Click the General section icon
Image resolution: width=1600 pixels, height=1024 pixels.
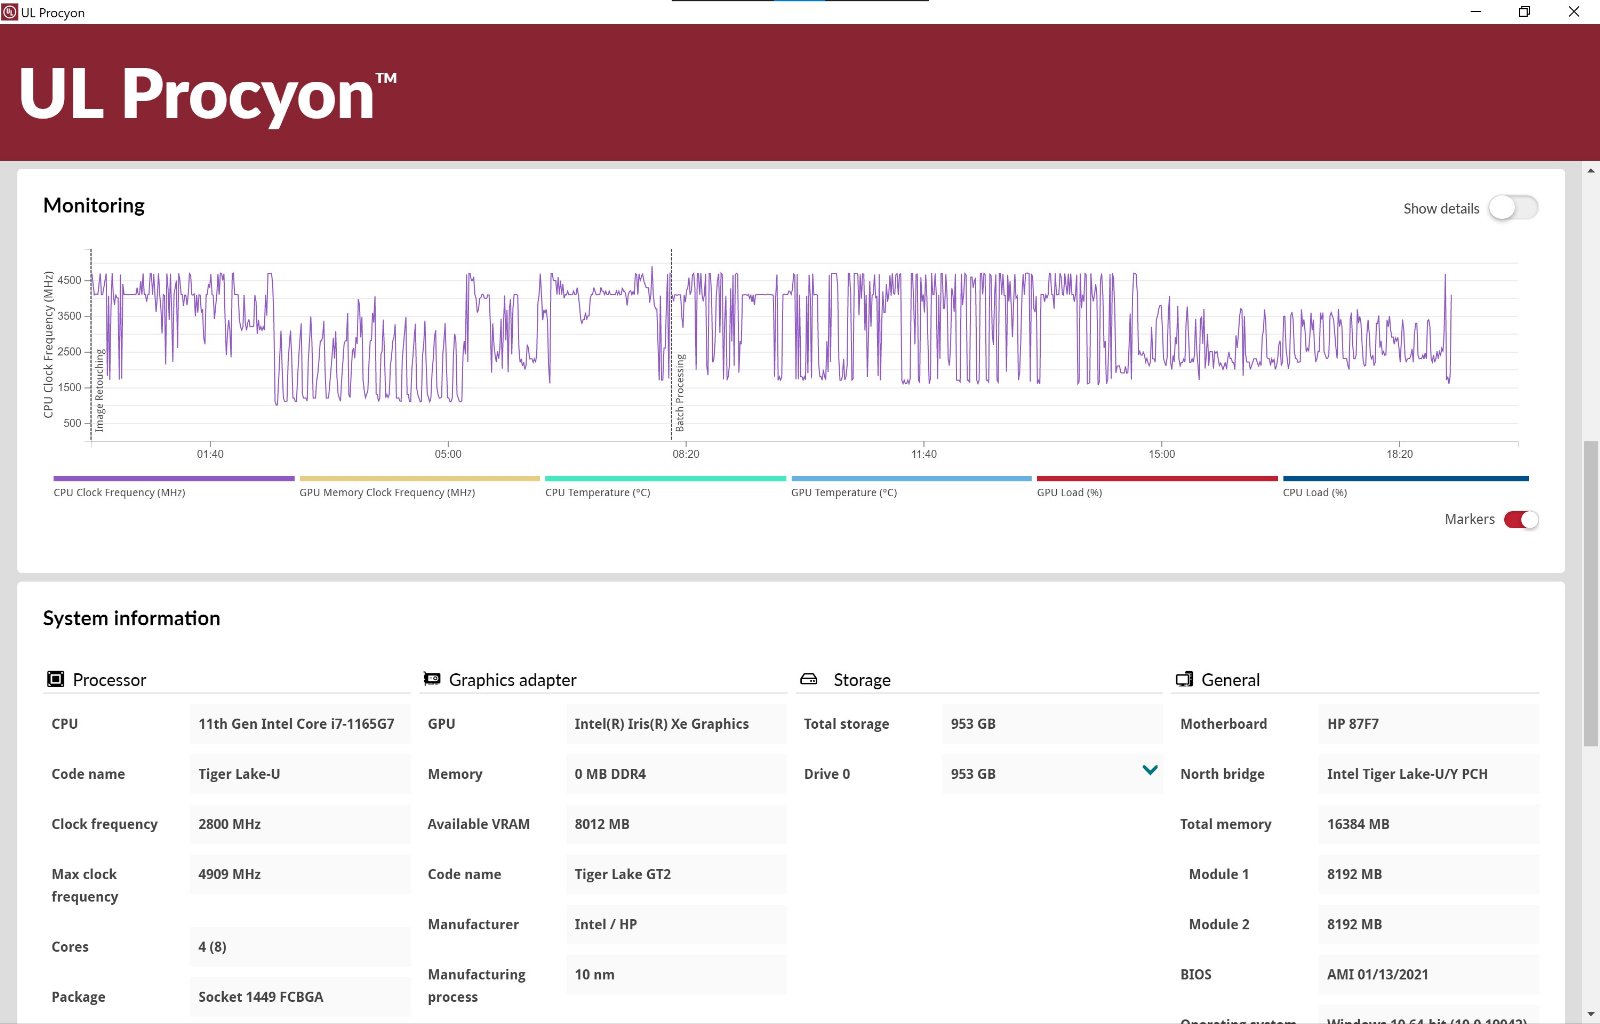coord(1185,679)
